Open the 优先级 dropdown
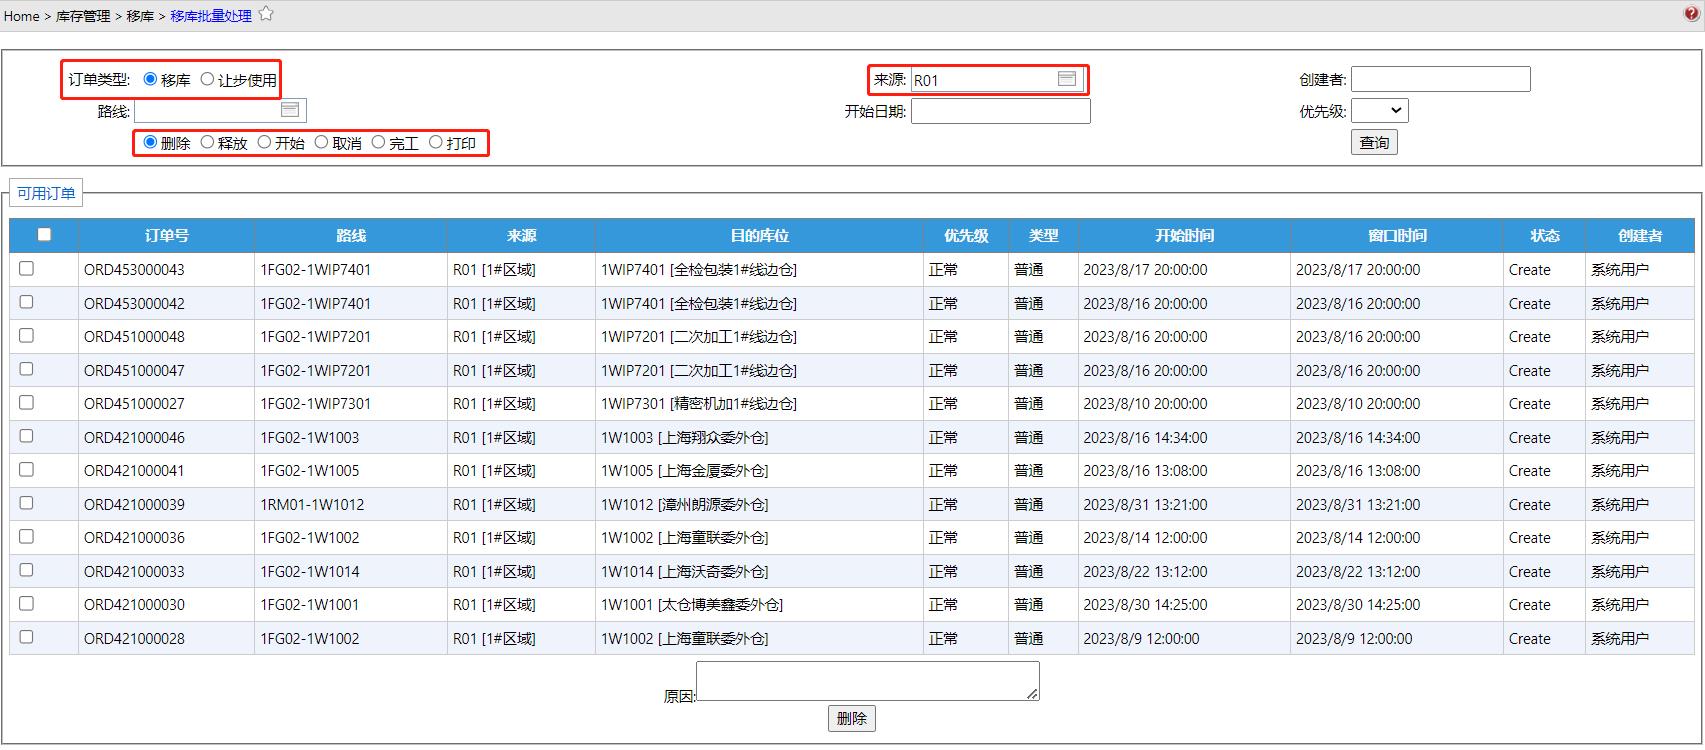 (1380, 110)
